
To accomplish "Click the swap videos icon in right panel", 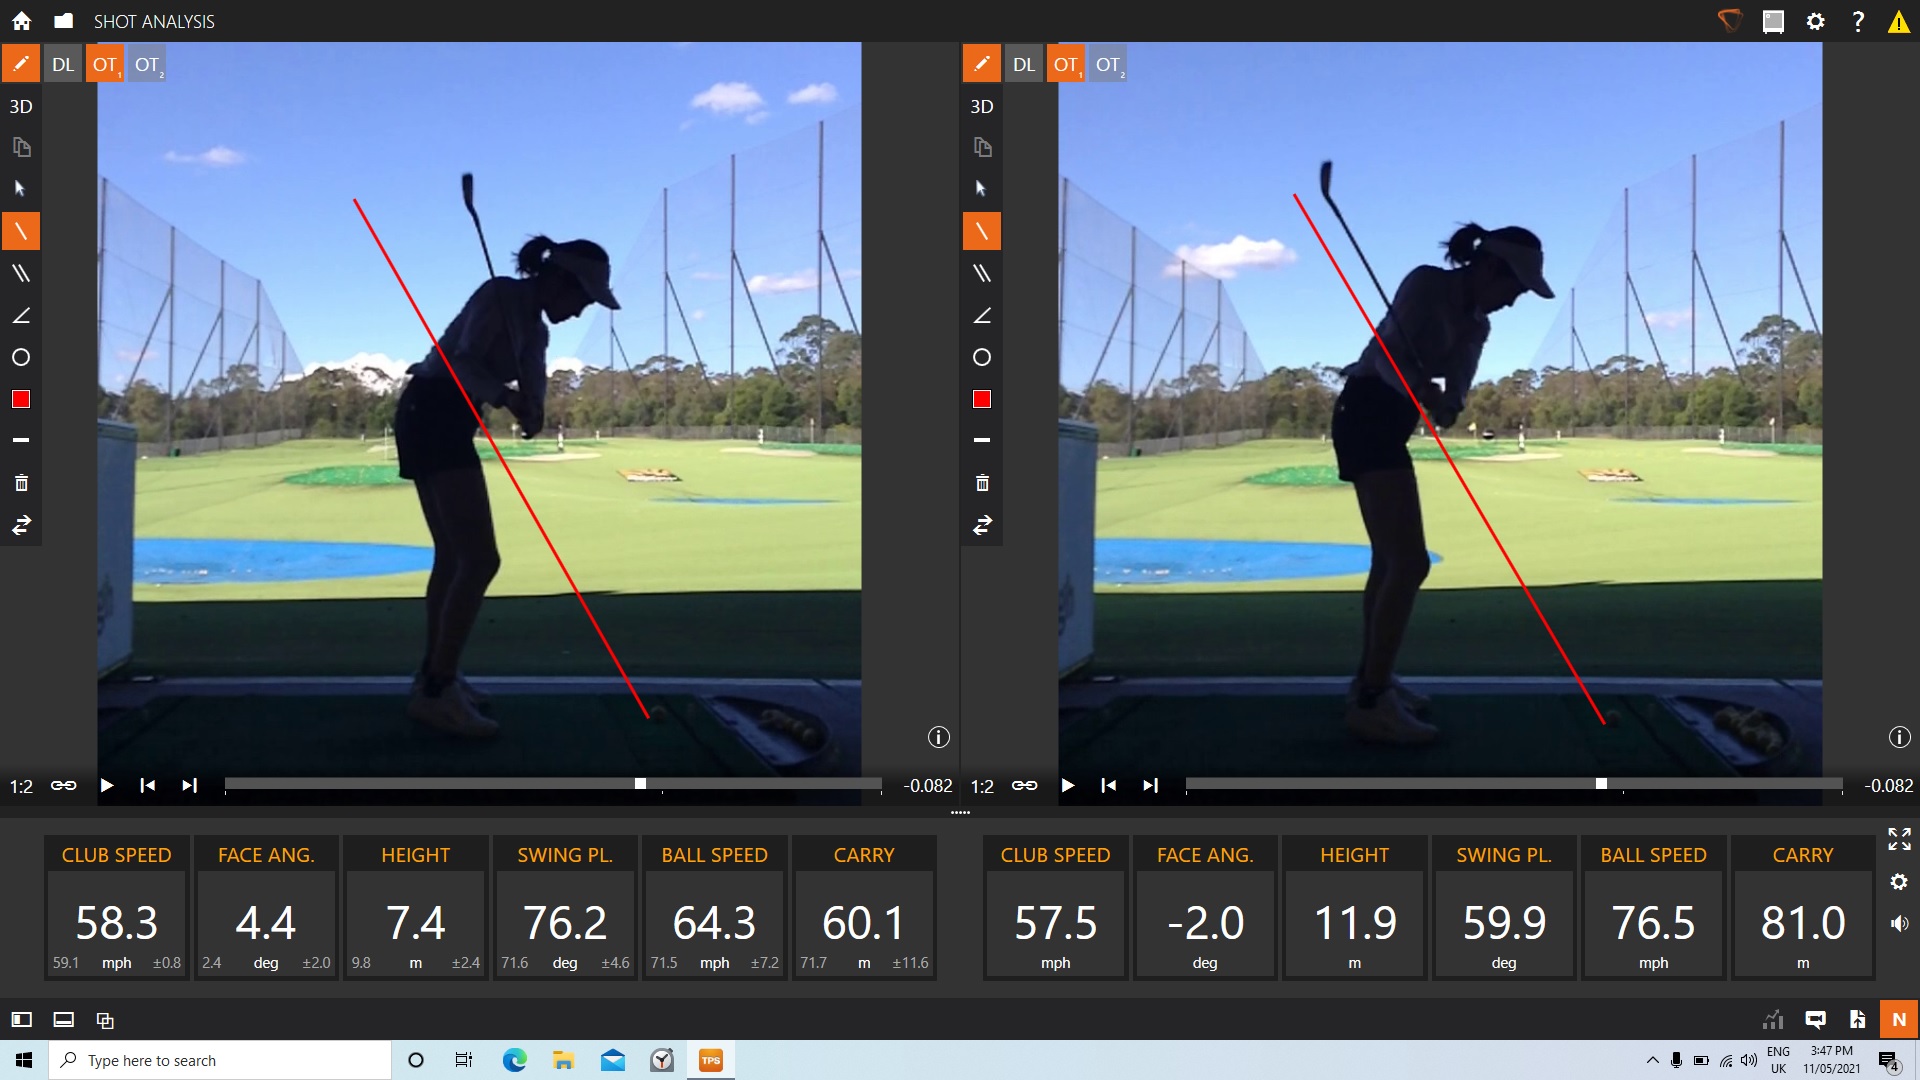I will click(982, 526).
